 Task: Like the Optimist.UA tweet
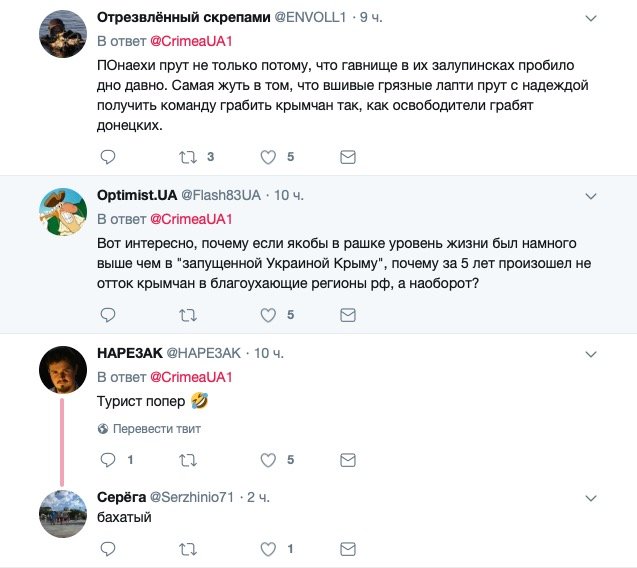[268, 315]
